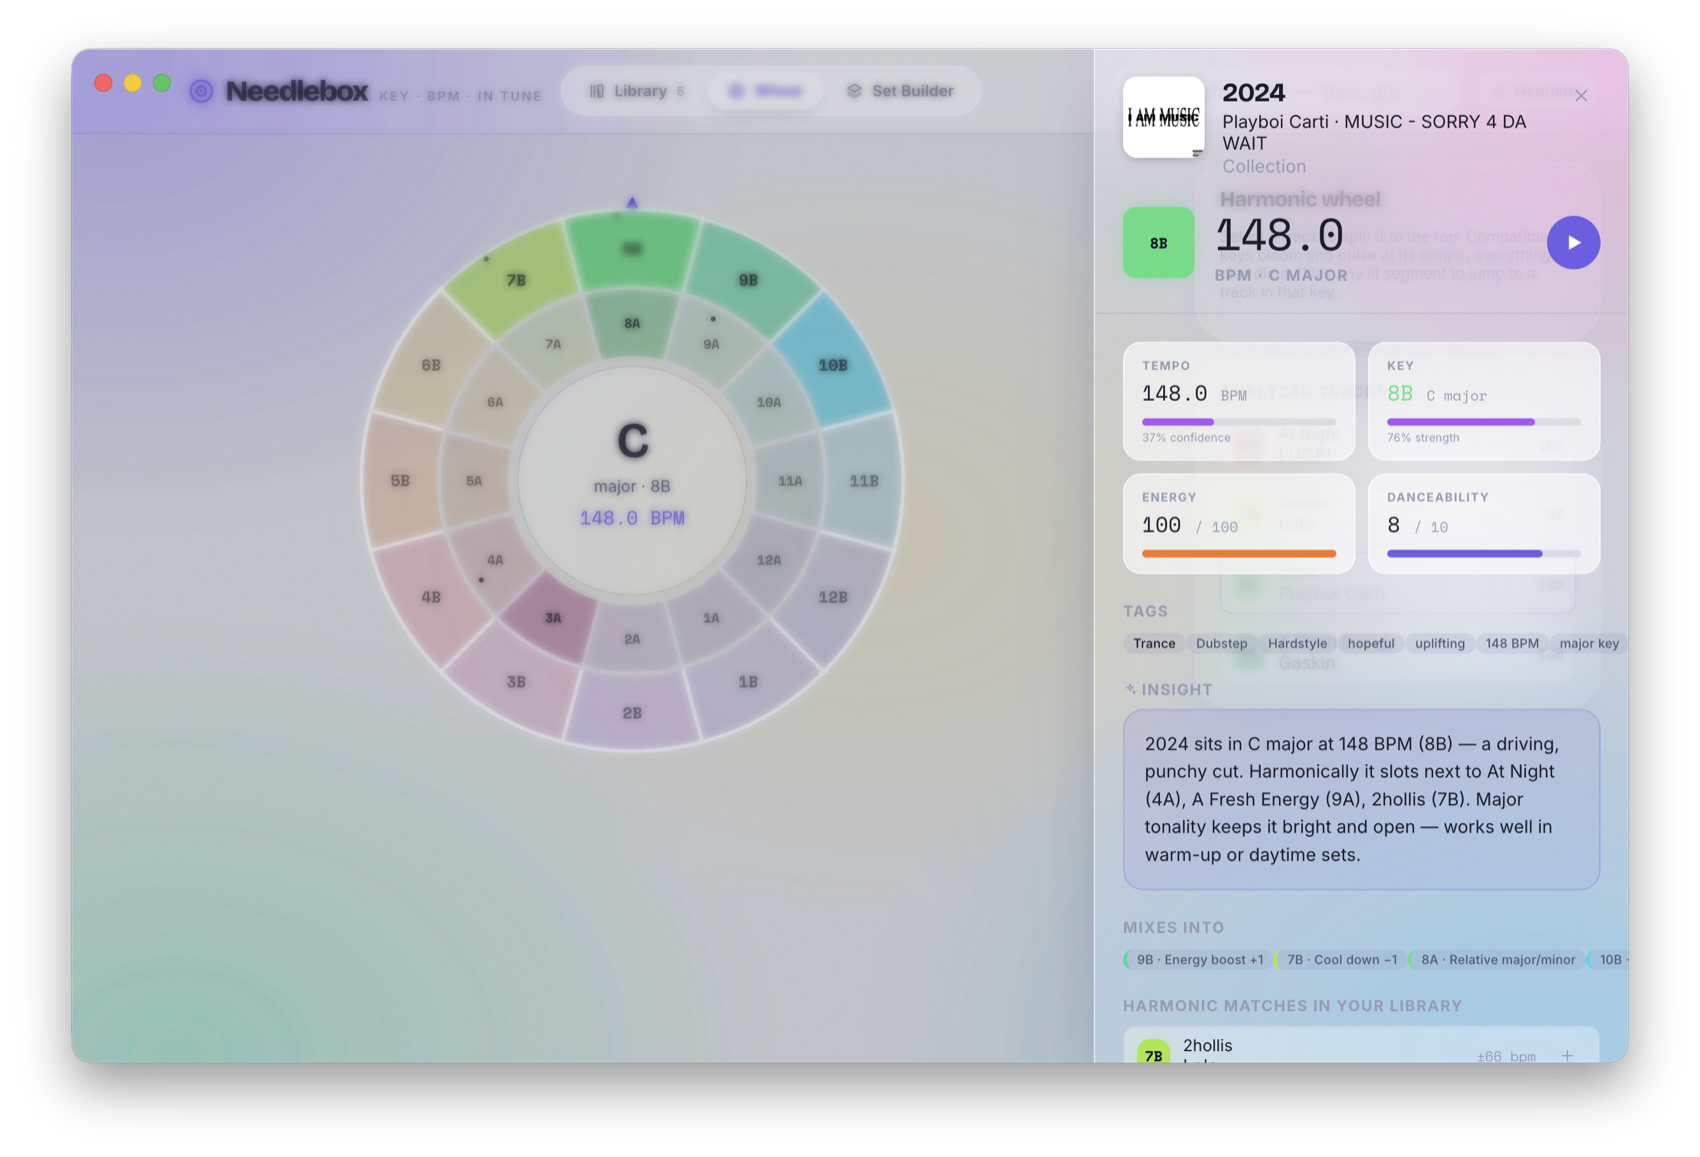1700x1157 pixels.
Task: Click the I AM MUSIC album artwork
Action: click(x=1163, y=118)
